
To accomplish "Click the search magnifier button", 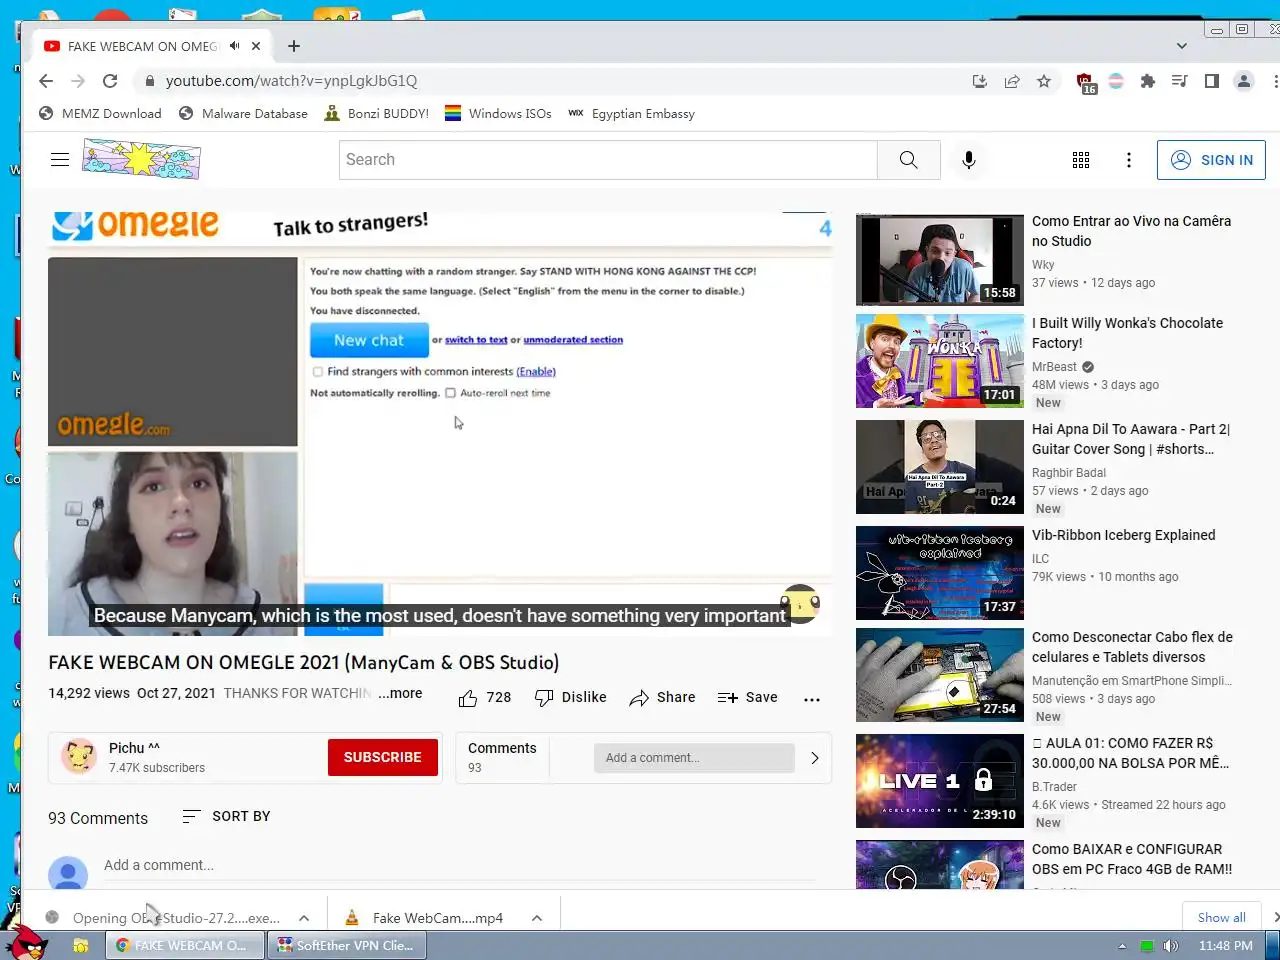I will click(x=909, y=160).
